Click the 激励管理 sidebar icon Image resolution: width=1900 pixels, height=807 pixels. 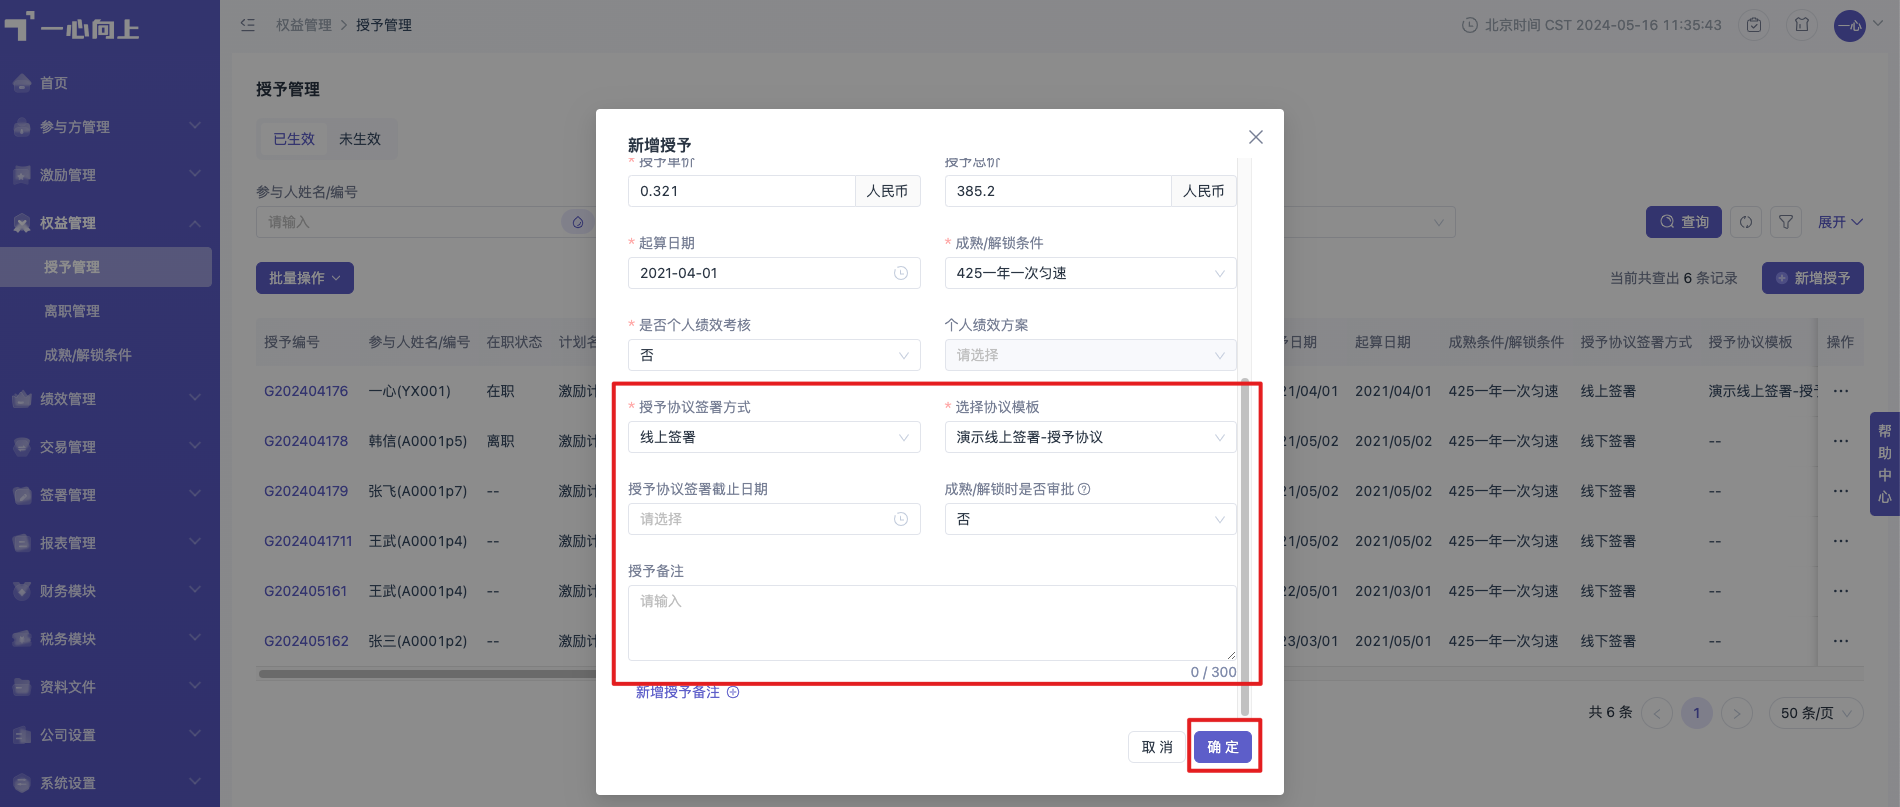click(22, 175)
